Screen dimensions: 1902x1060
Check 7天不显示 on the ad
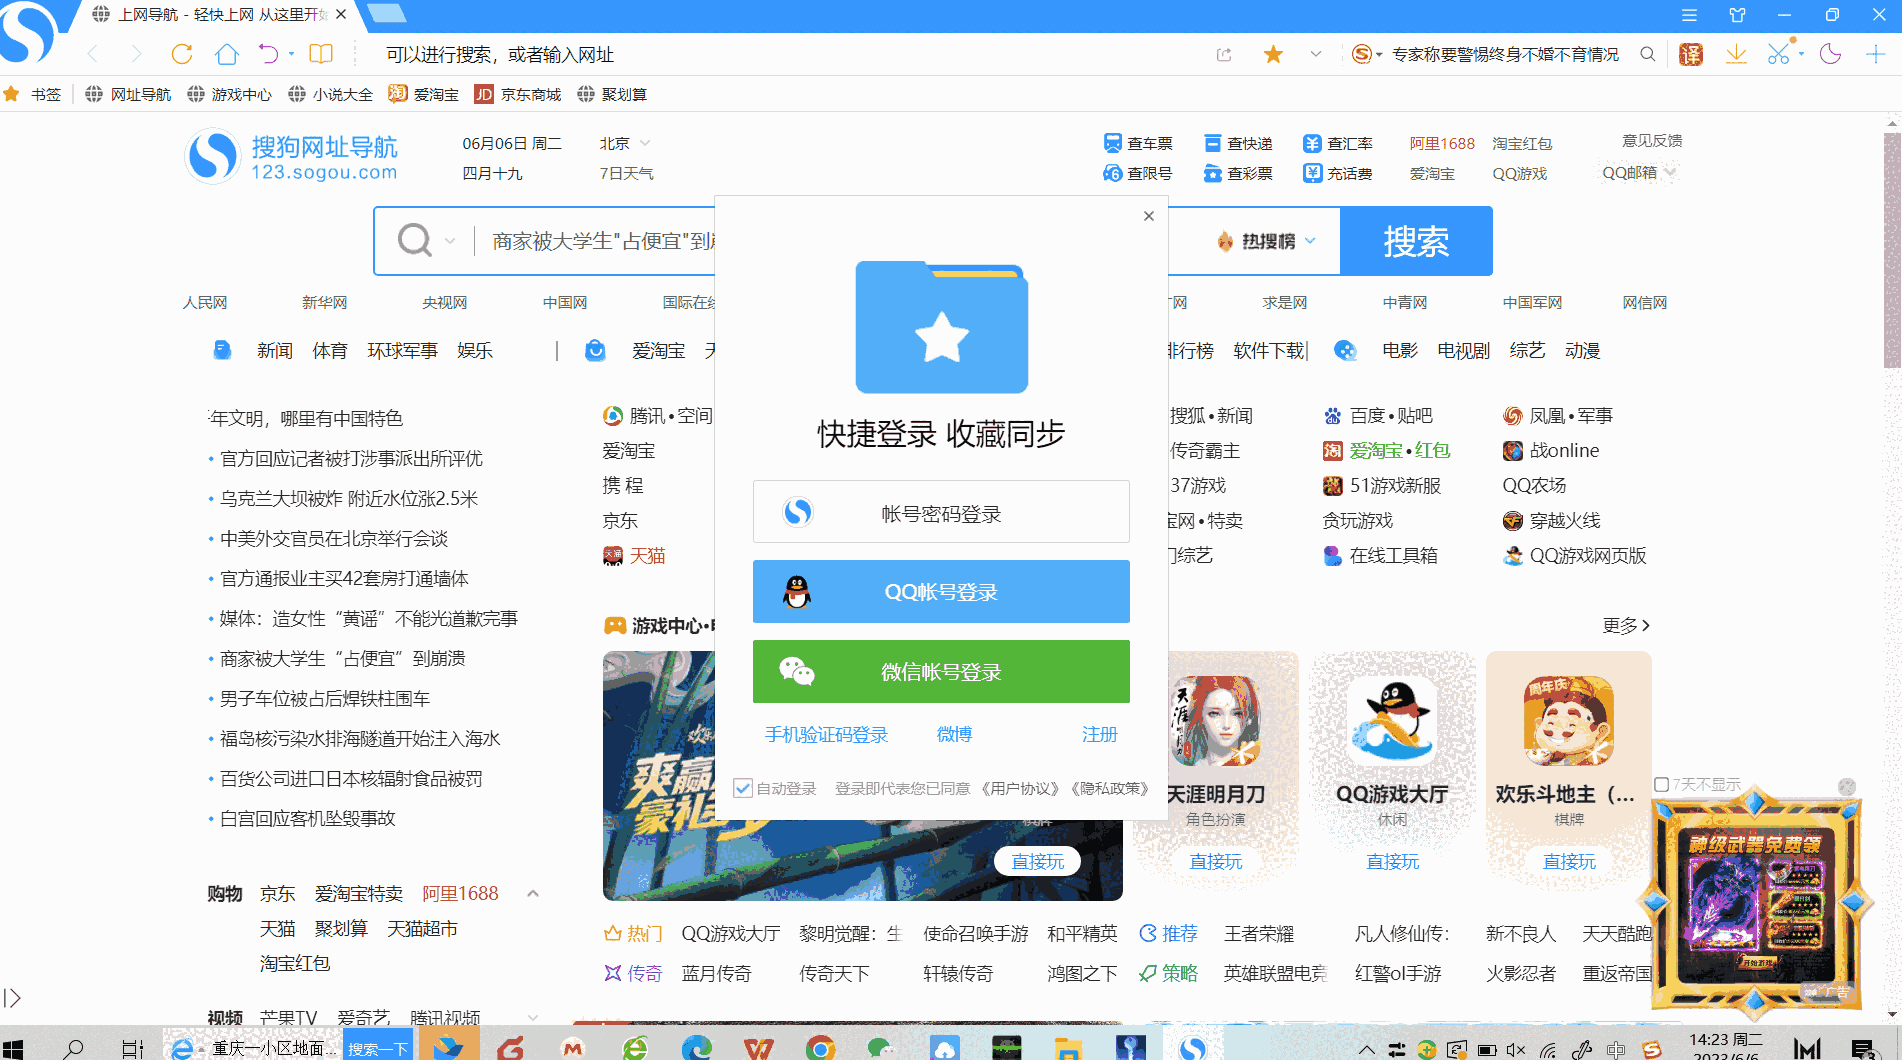tap(1660, 784)
